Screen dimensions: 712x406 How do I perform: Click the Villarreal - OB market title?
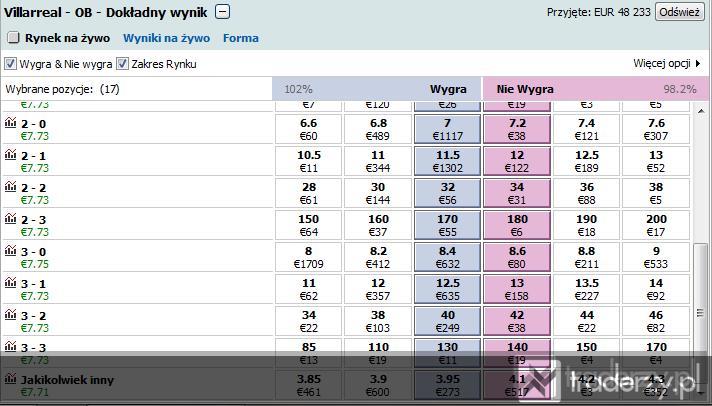pyautogui.click(x=105, y=12)
